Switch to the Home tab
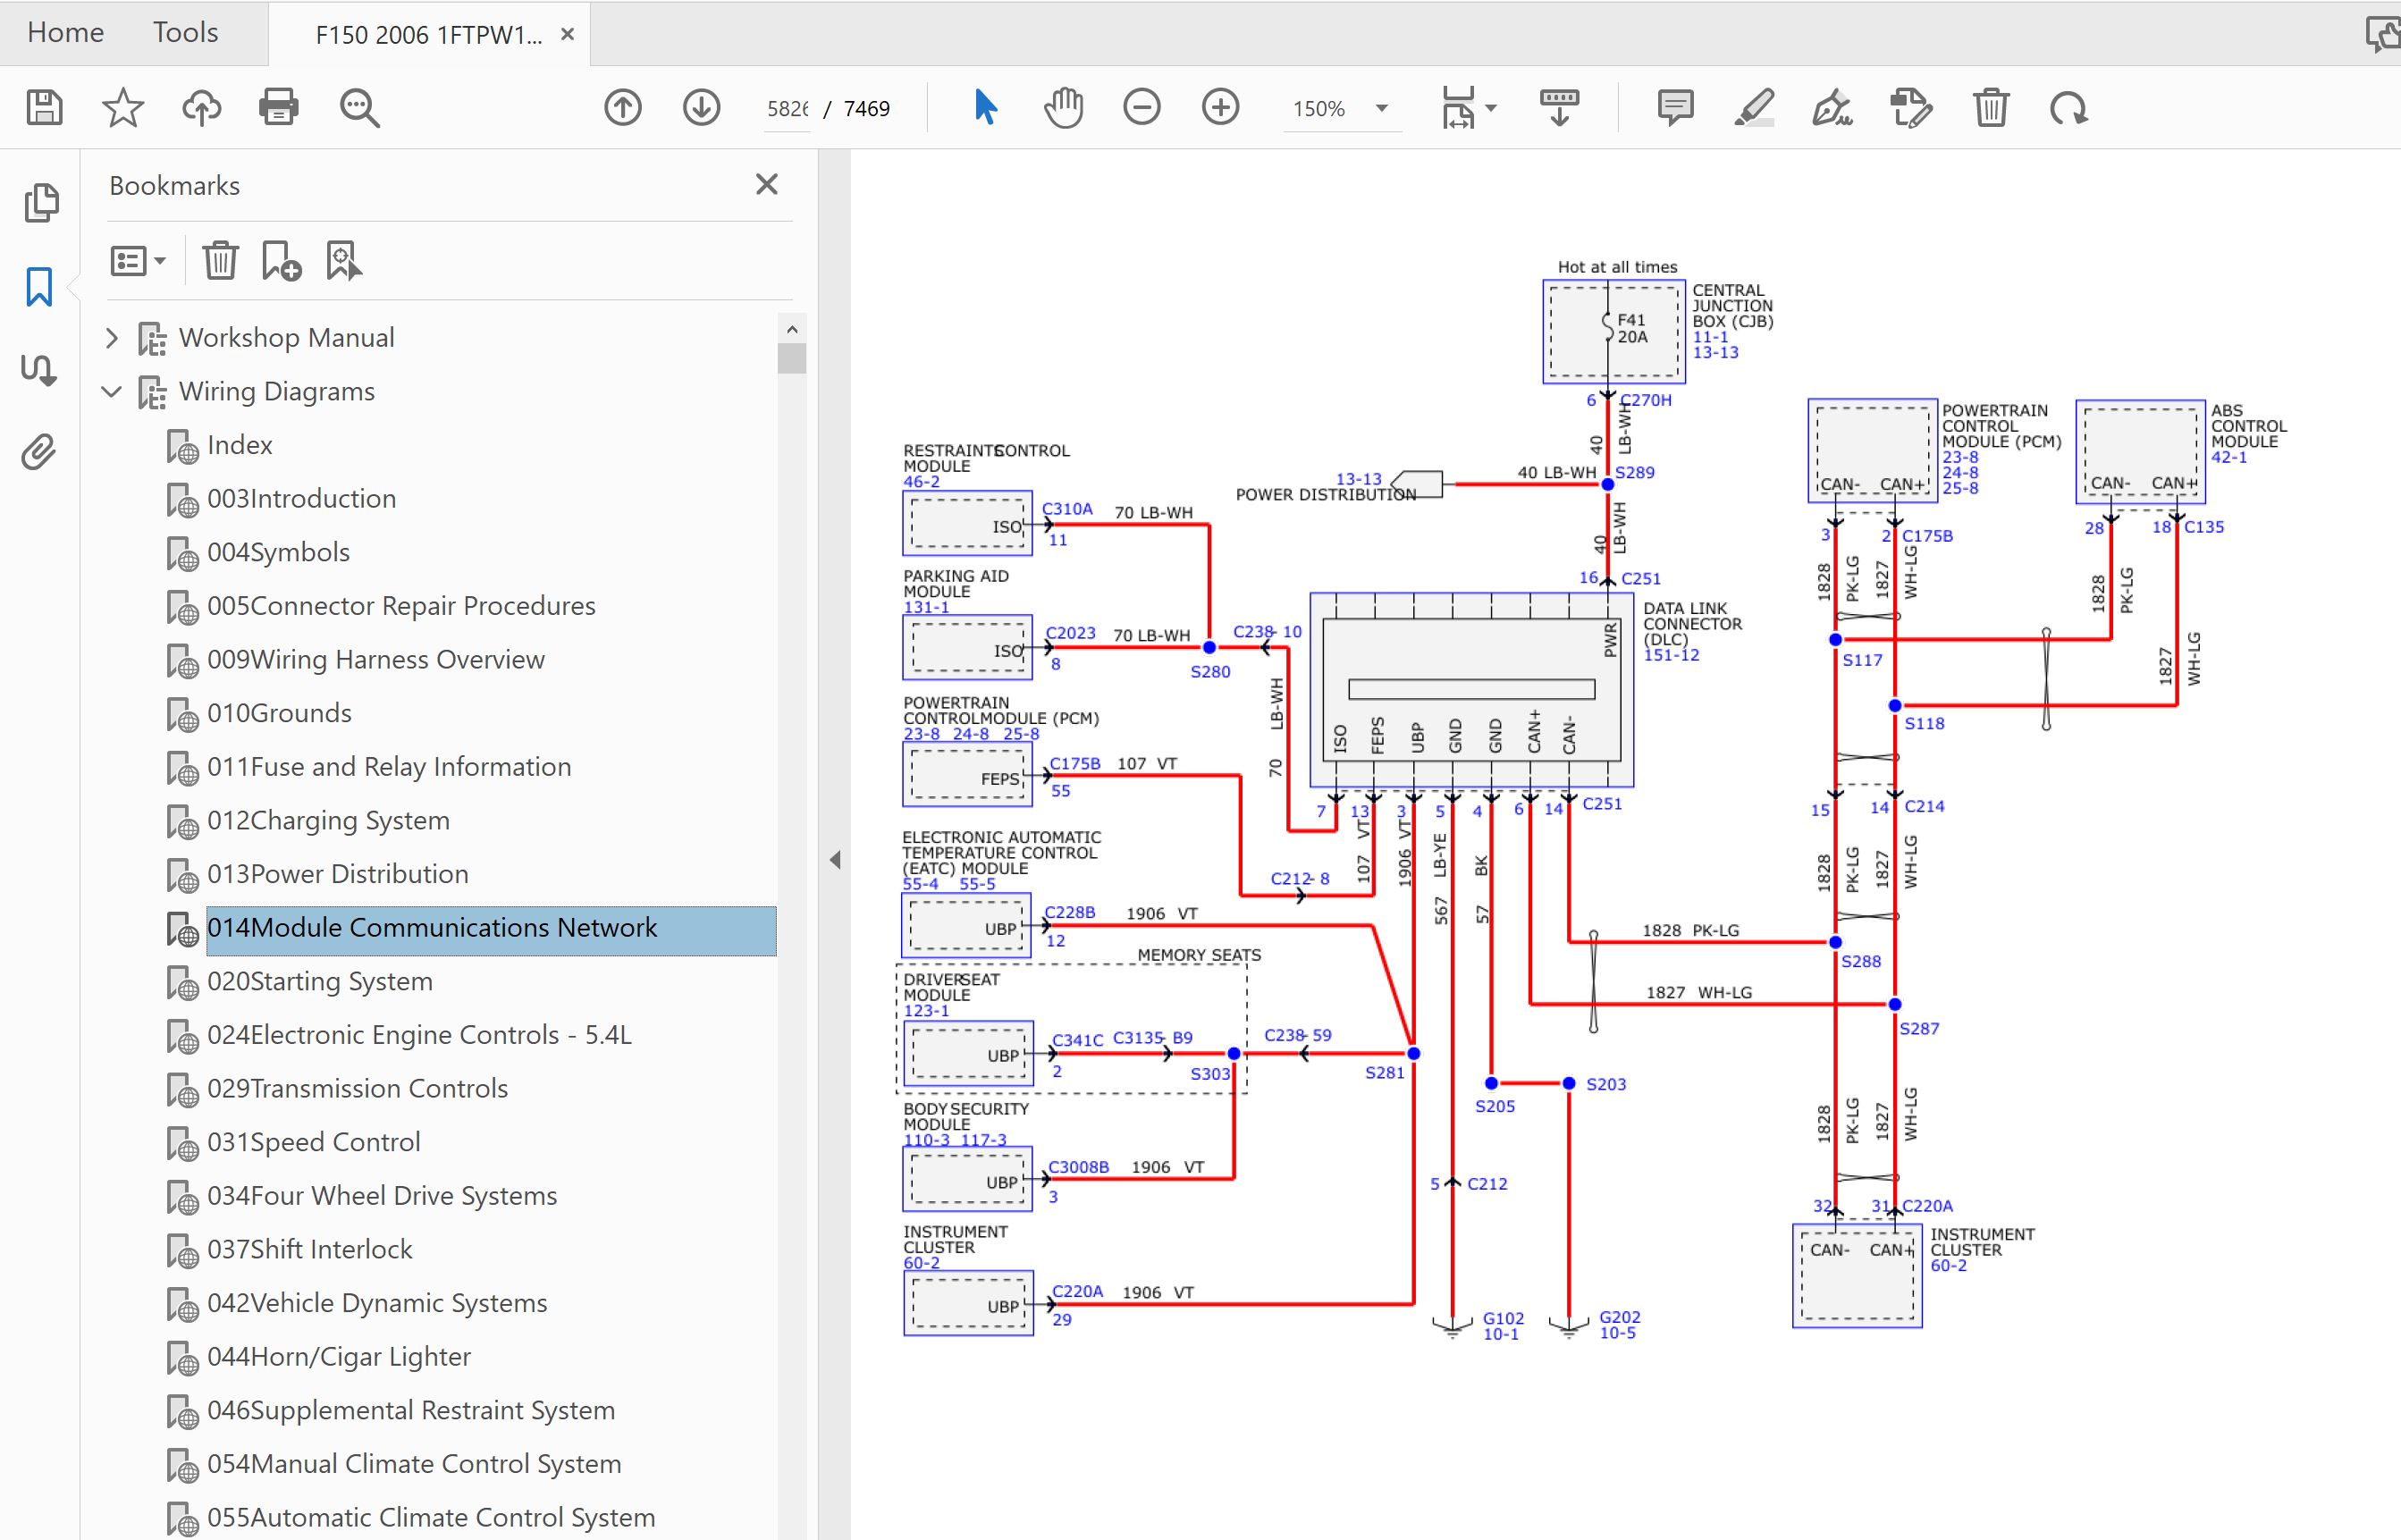Viewport: 2401px width, 1540px height. click(65, 32)
